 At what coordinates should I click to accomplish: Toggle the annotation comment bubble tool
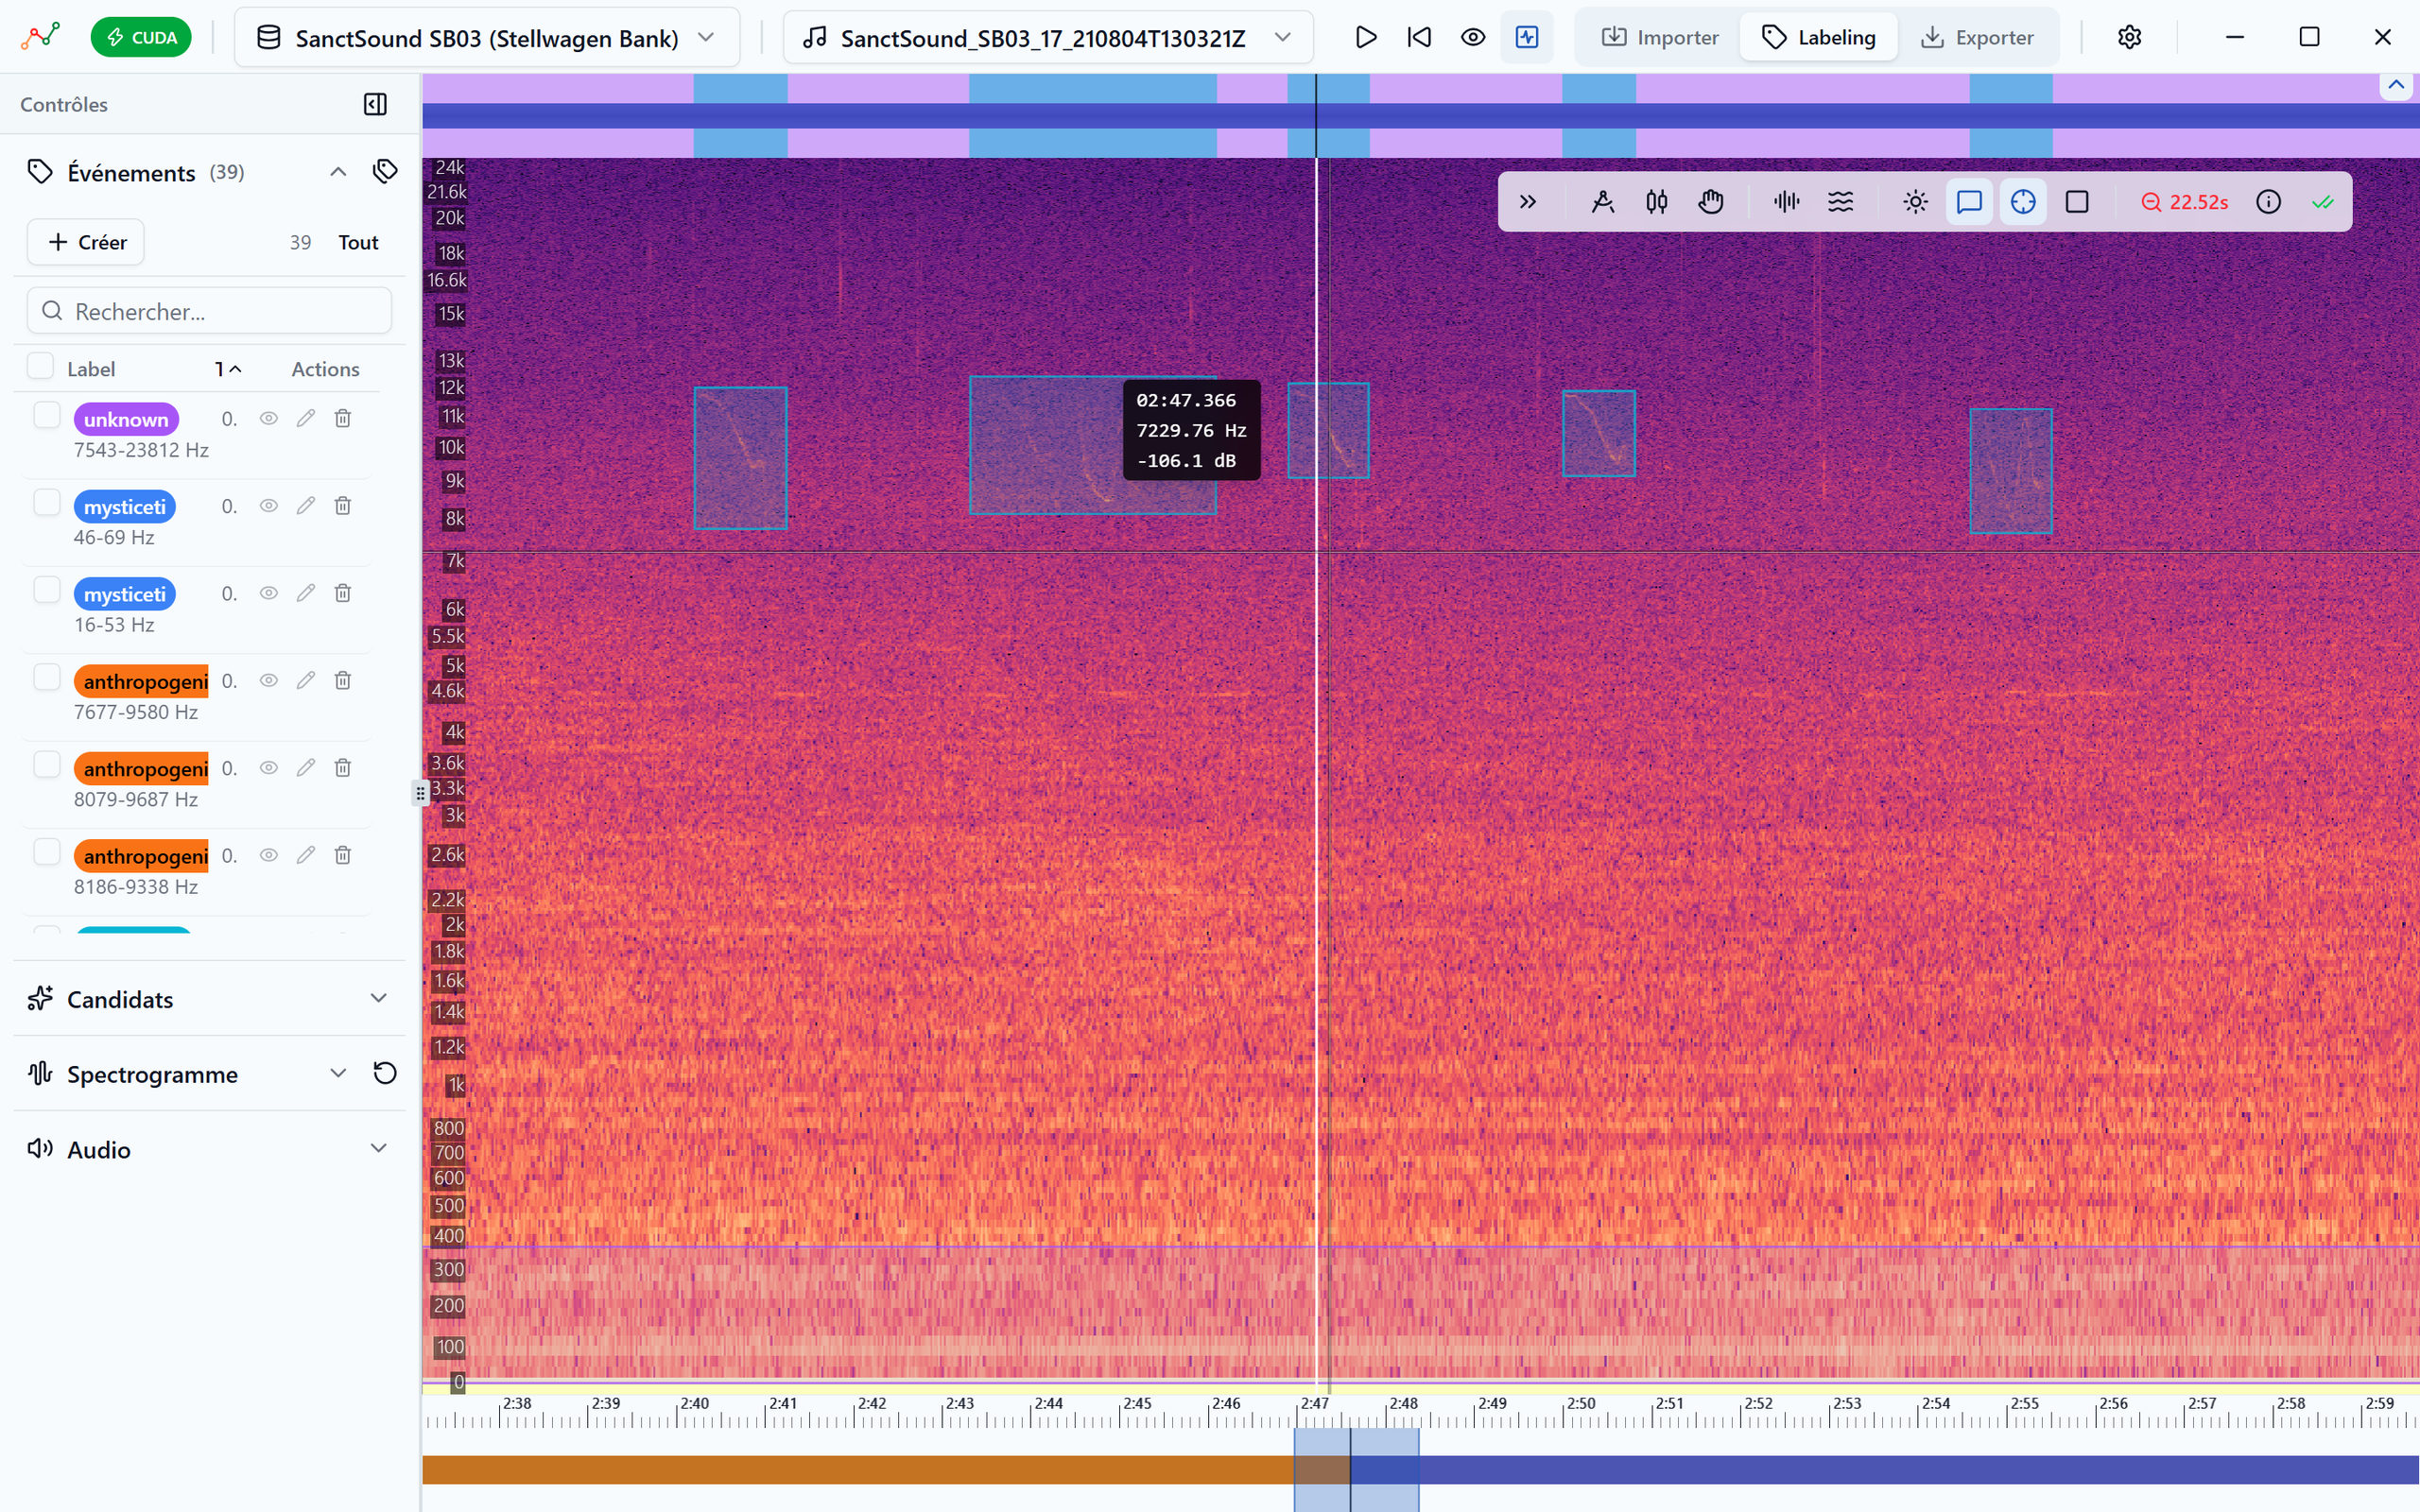(x=1969, y=202)
